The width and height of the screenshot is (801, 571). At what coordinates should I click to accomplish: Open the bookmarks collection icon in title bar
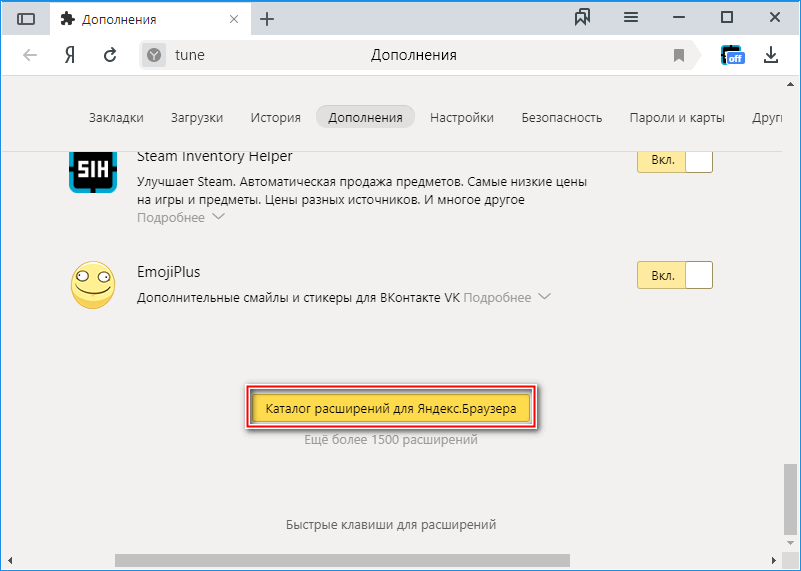[582, 18]
